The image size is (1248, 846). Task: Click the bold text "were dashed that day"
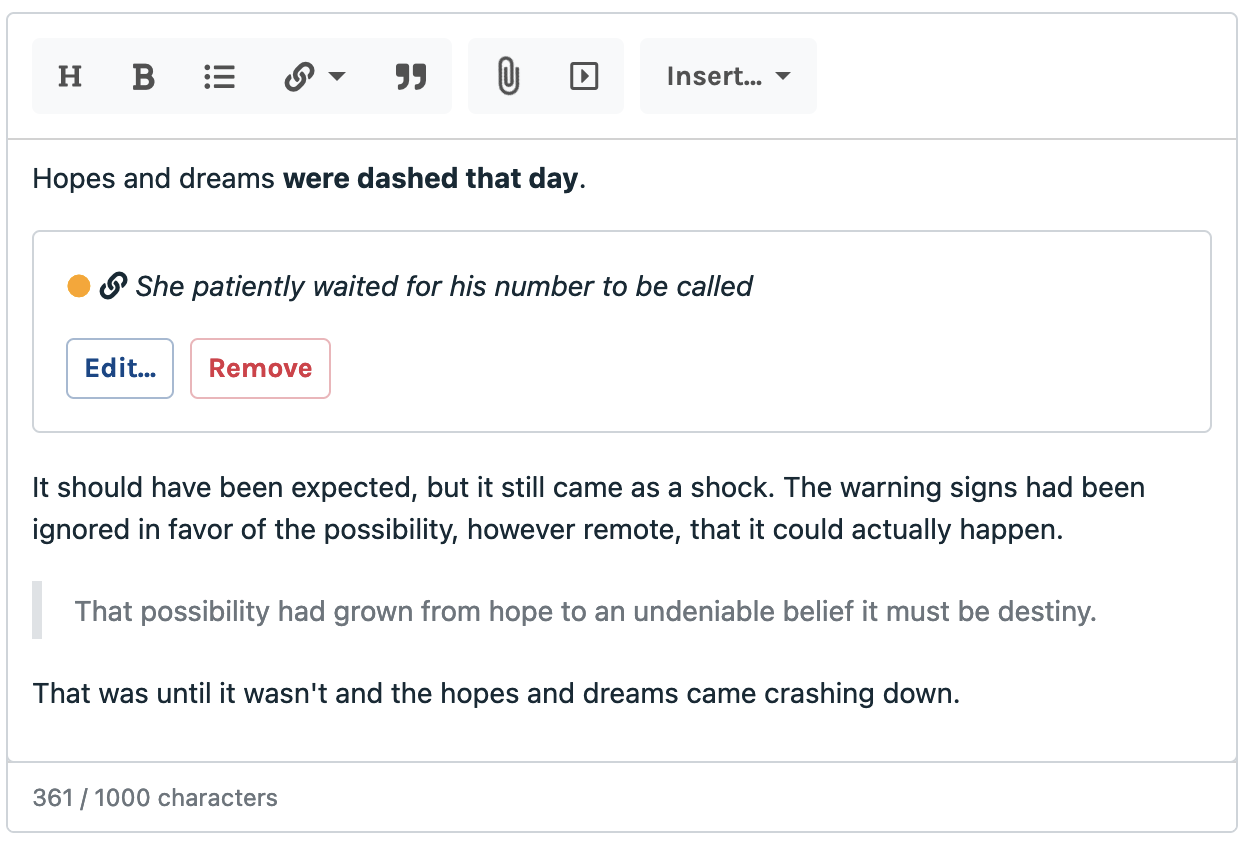[430, 179]
